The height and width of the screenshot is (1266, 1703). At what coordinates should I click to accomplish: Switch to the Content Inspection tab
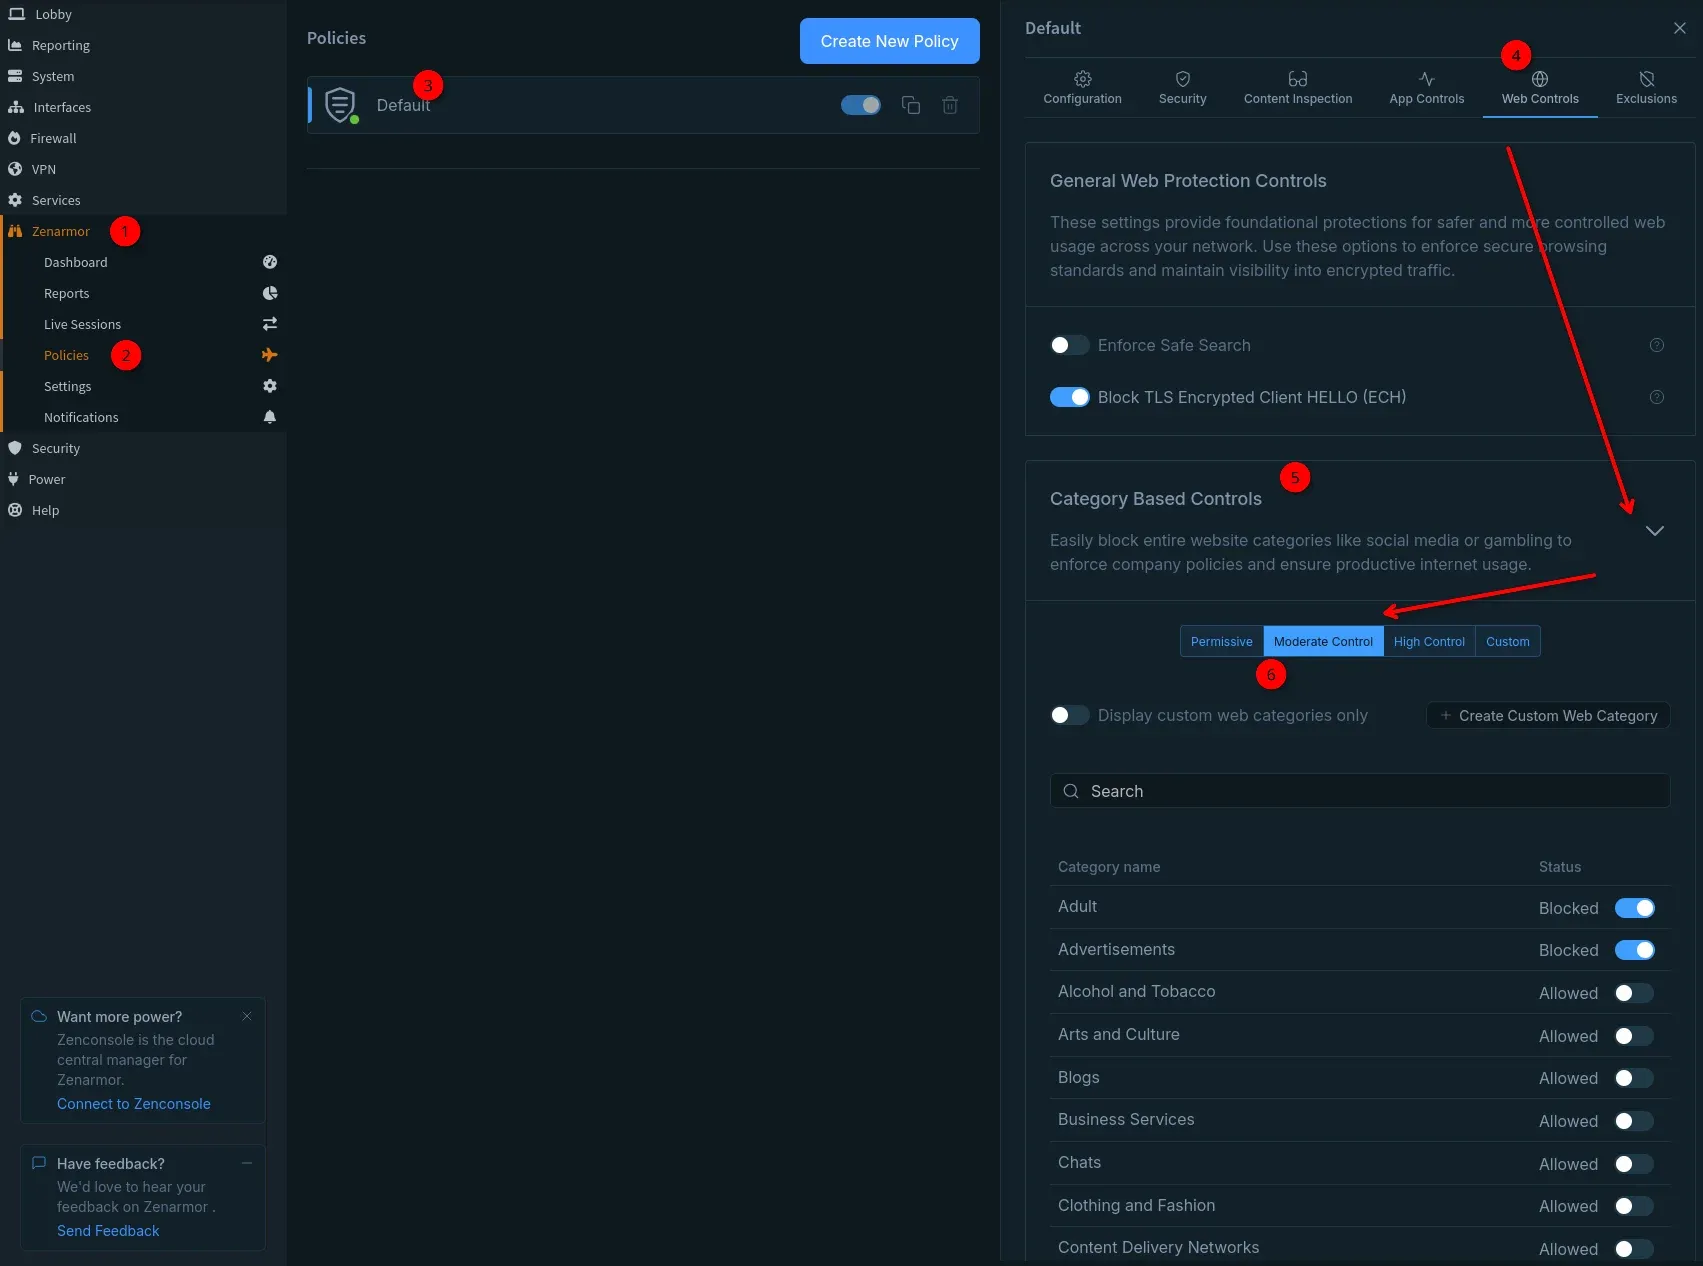1297,88
